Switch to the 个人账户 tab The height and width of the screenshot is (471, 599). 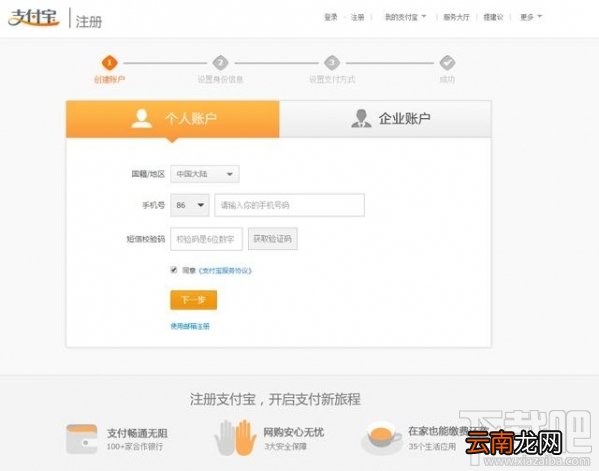point(173,119)
